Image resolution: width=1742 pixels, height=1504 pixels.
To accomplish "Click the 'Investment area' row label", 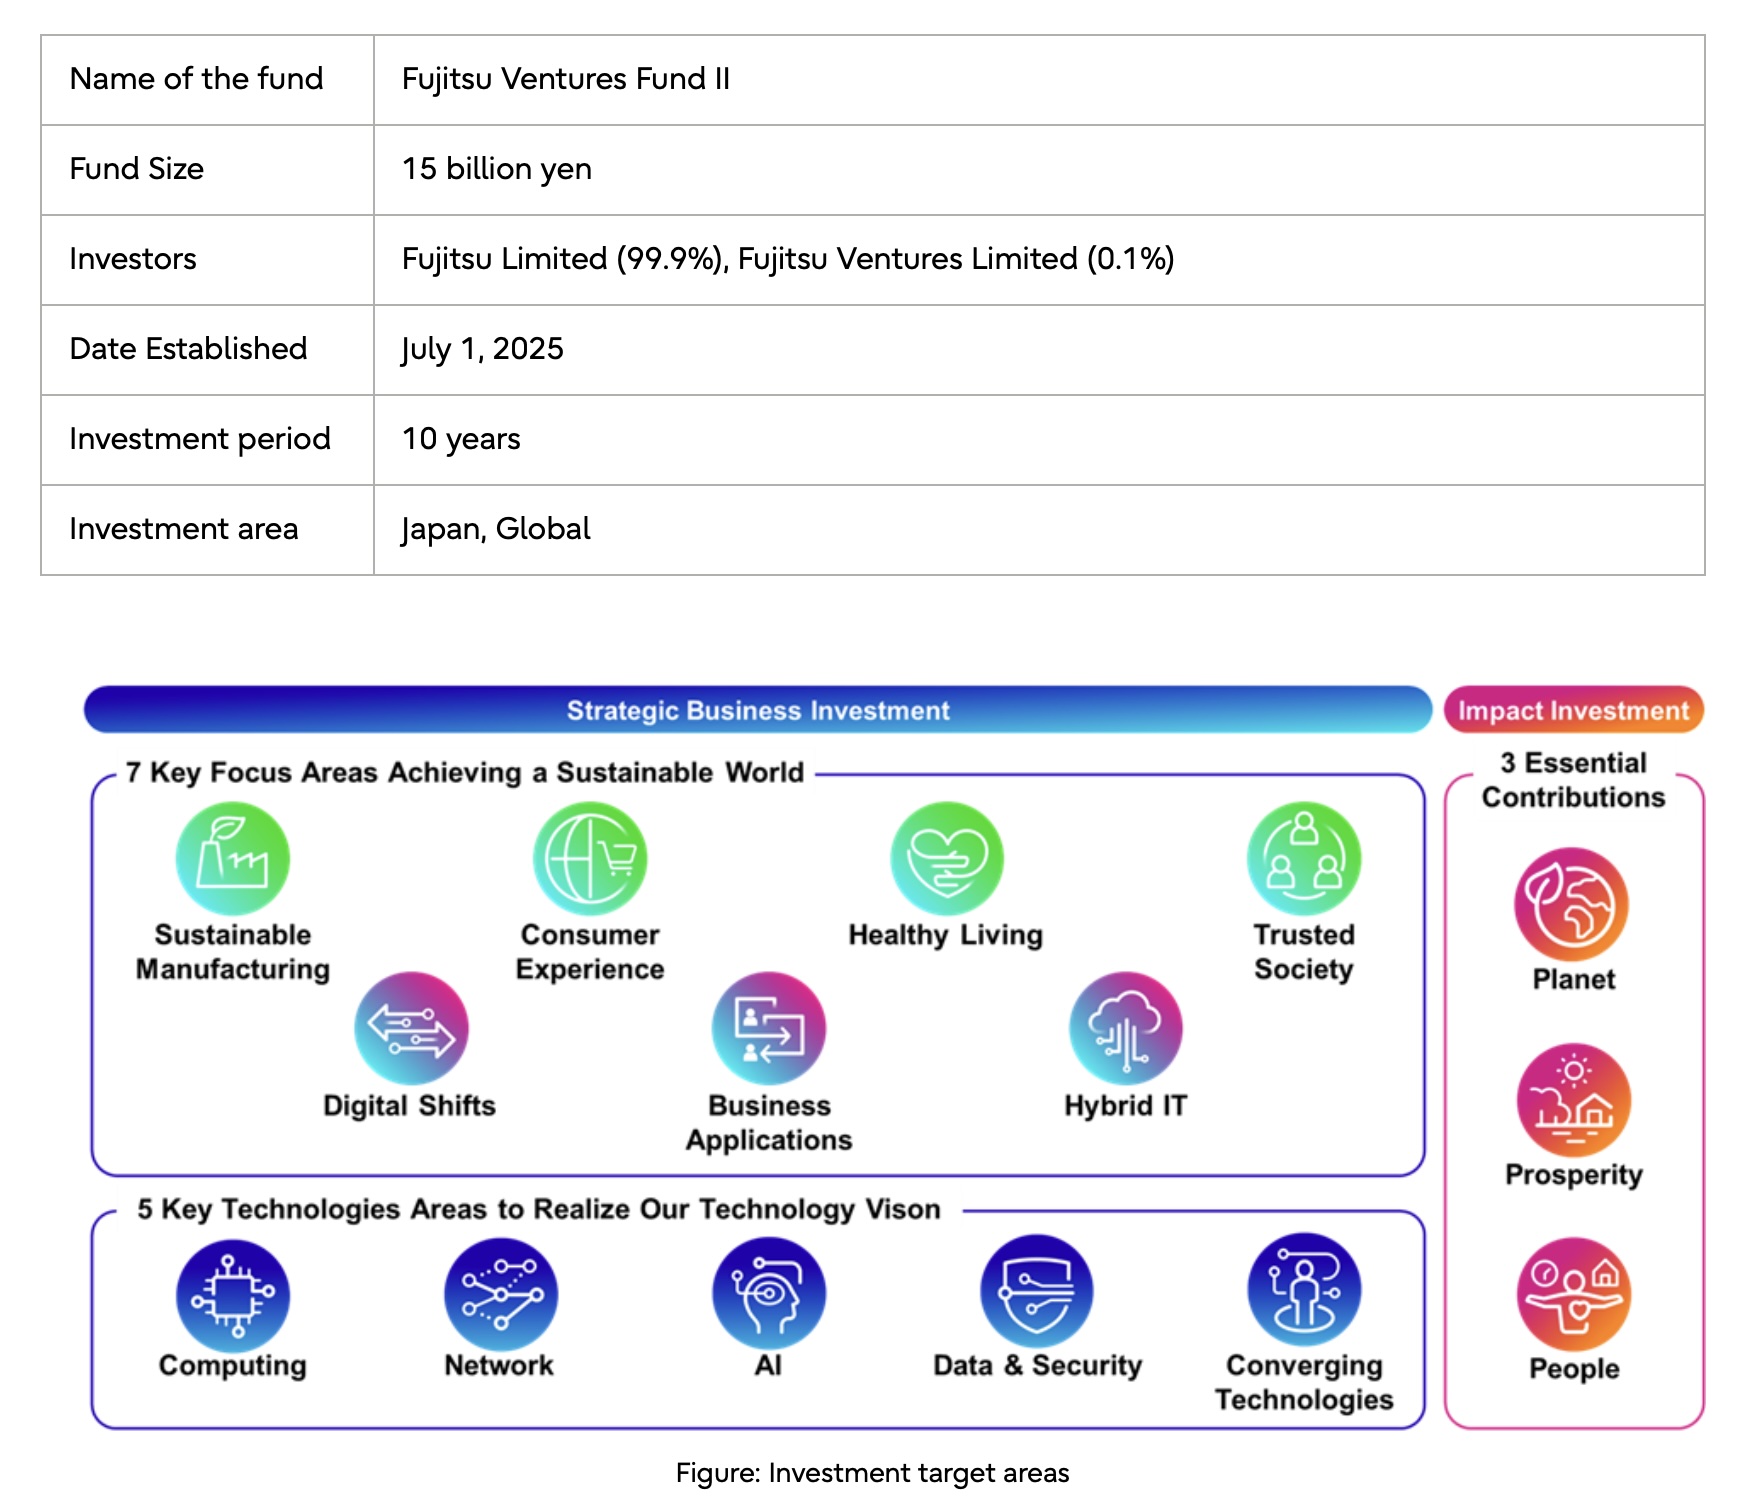I will [184, 529].
